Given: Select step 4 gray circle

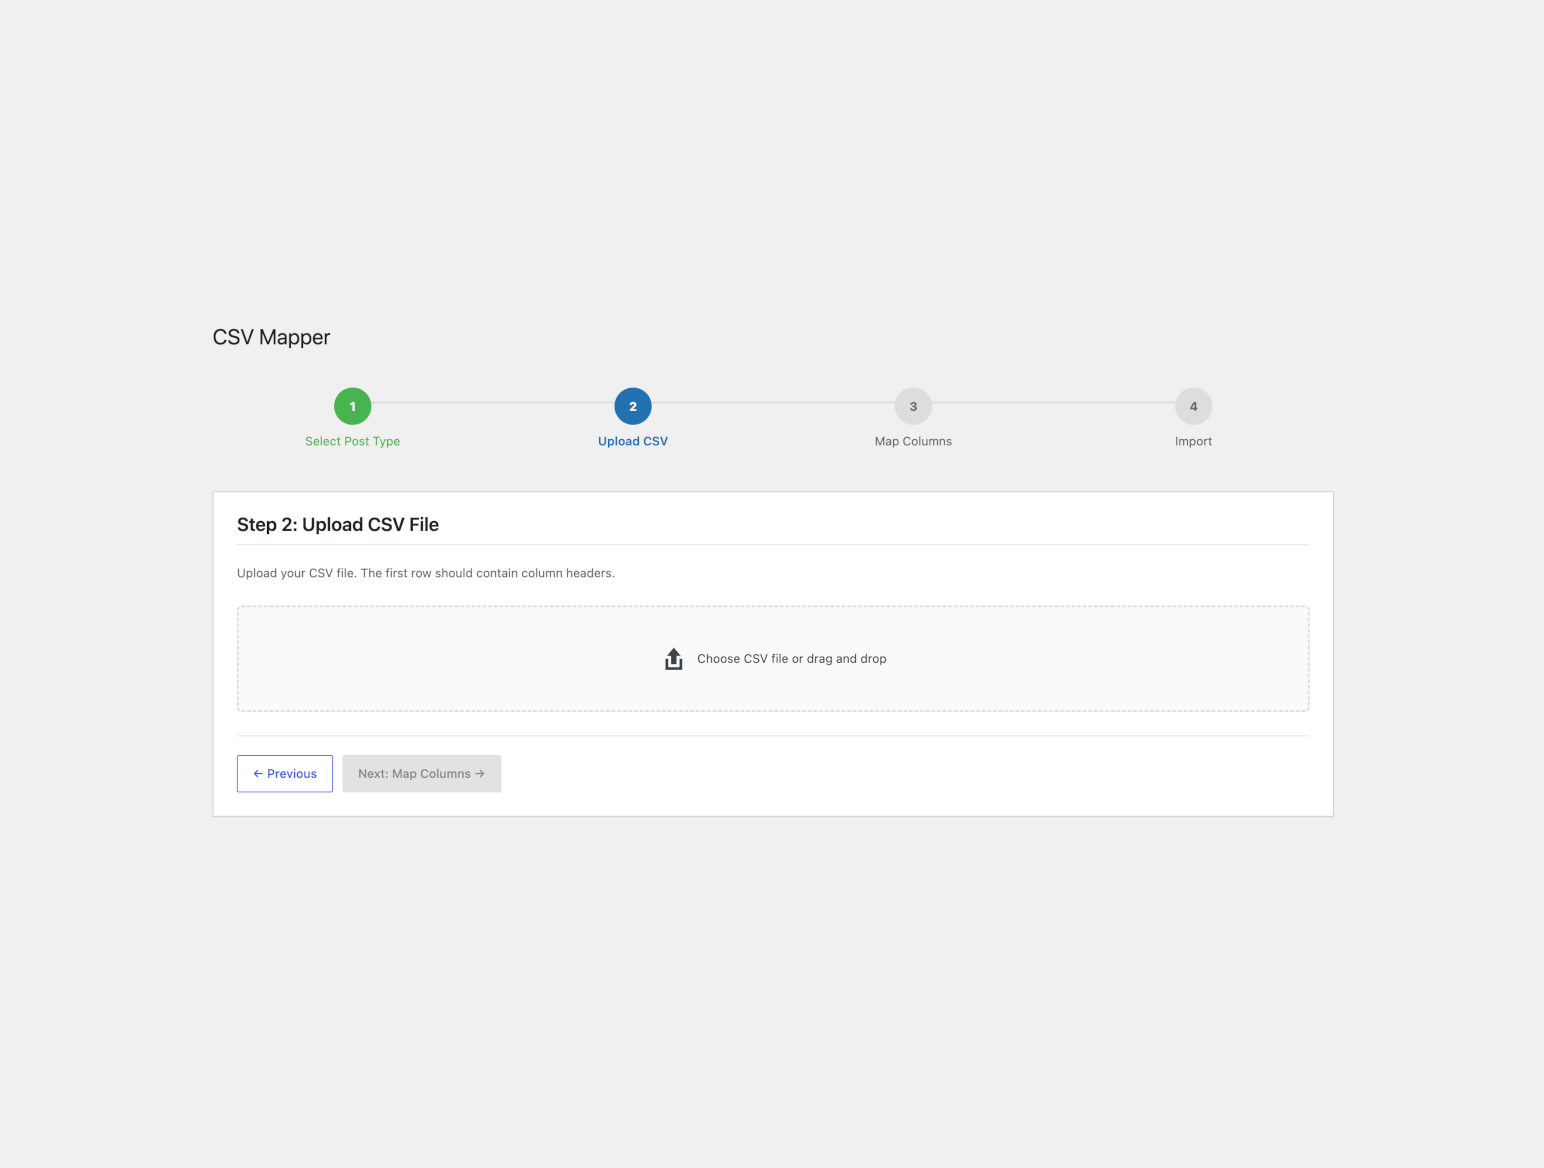Looking at the screenshot, I should pyautogui.click(x=1193, y=407).
